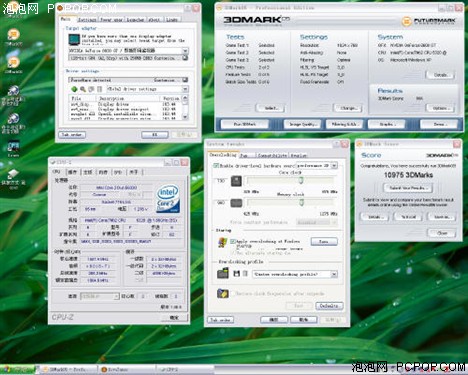468x375 pixels.
Task: Open the 3DMark06 desktop shortcut icon
Action: point(13,62)
